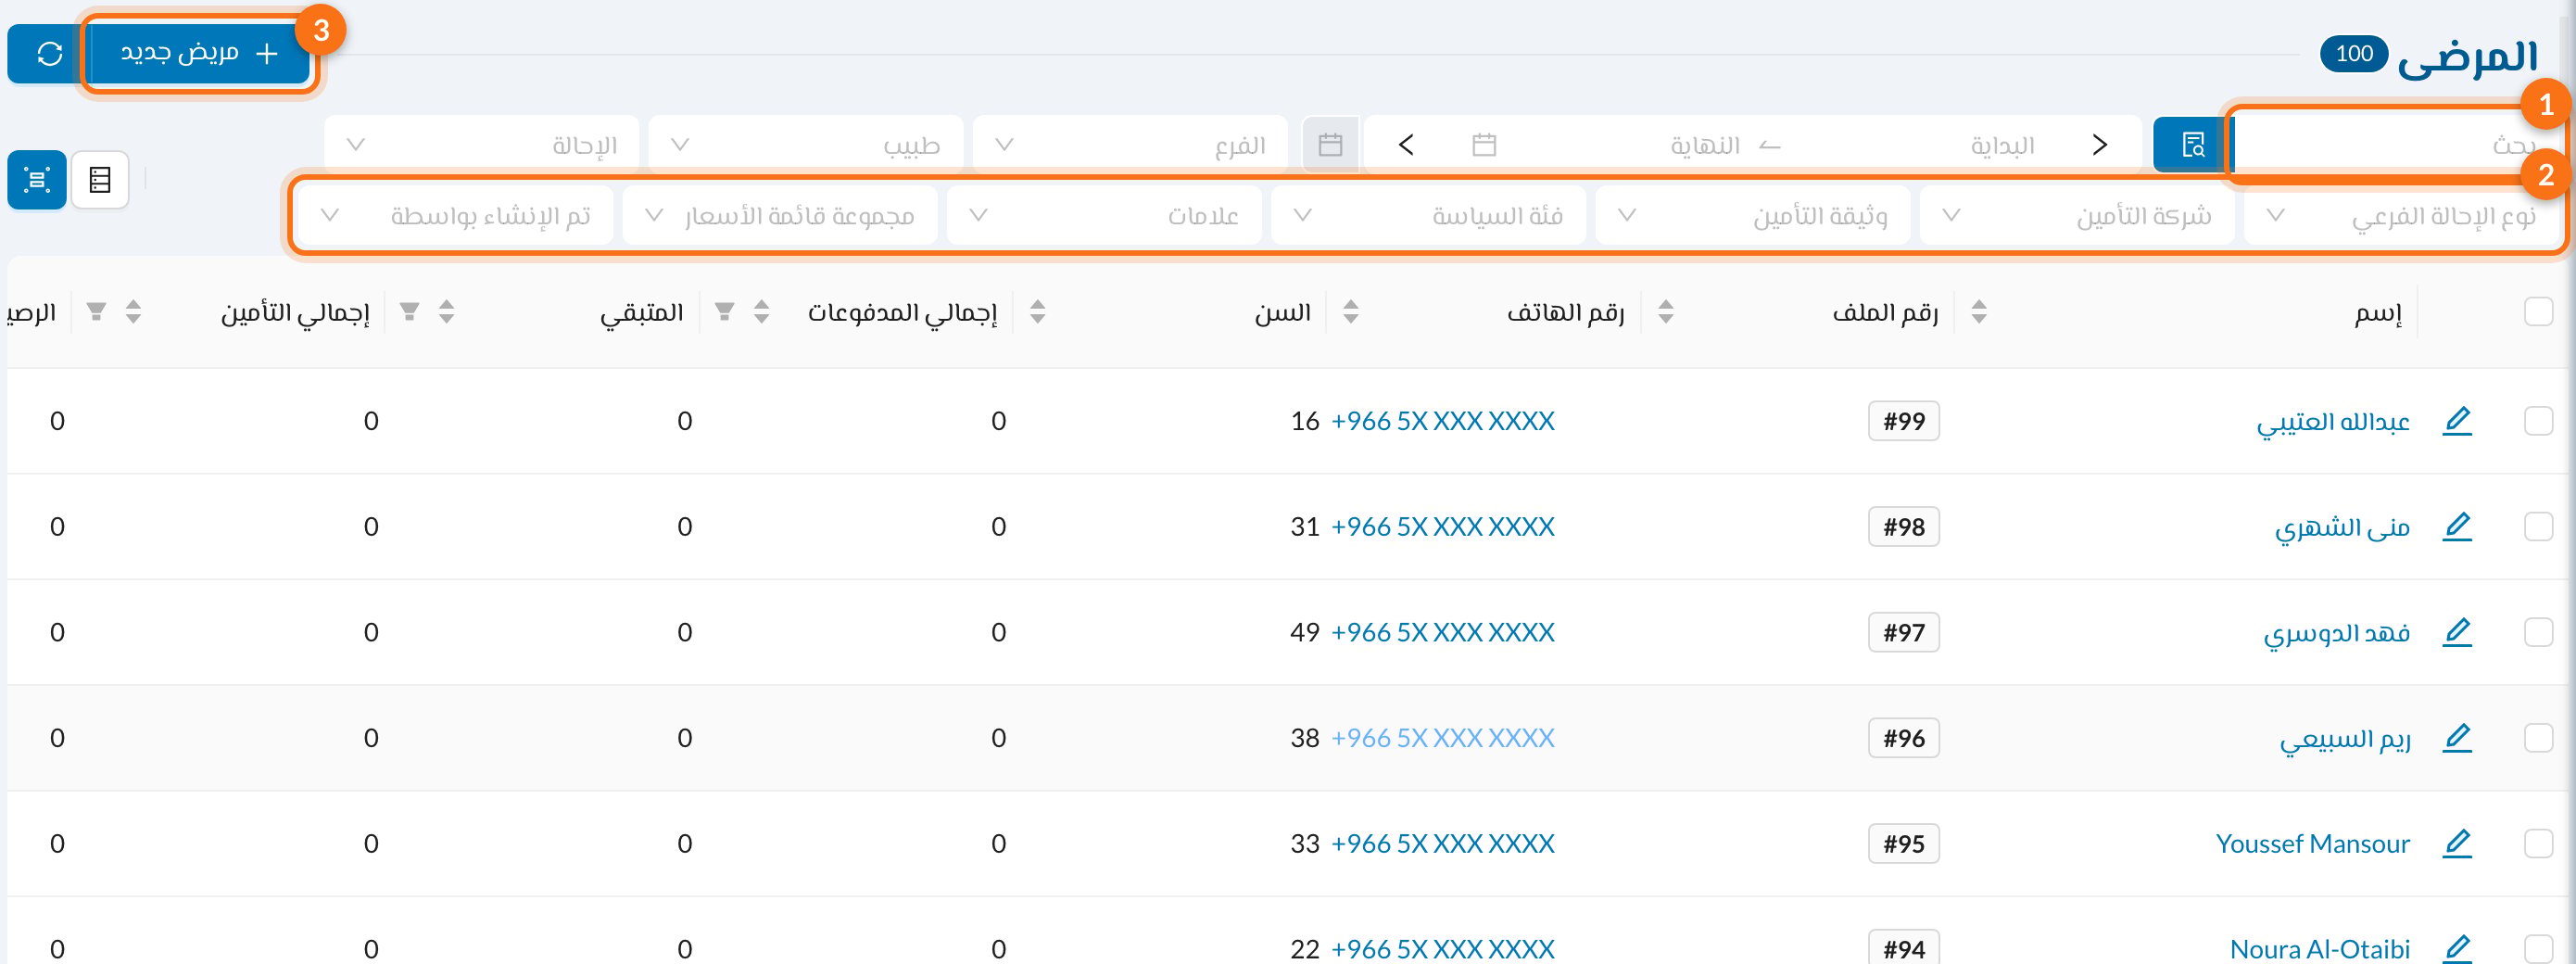2576x964 pixels.
Task: Click the بحث search field
Action: click(2396, 145)
